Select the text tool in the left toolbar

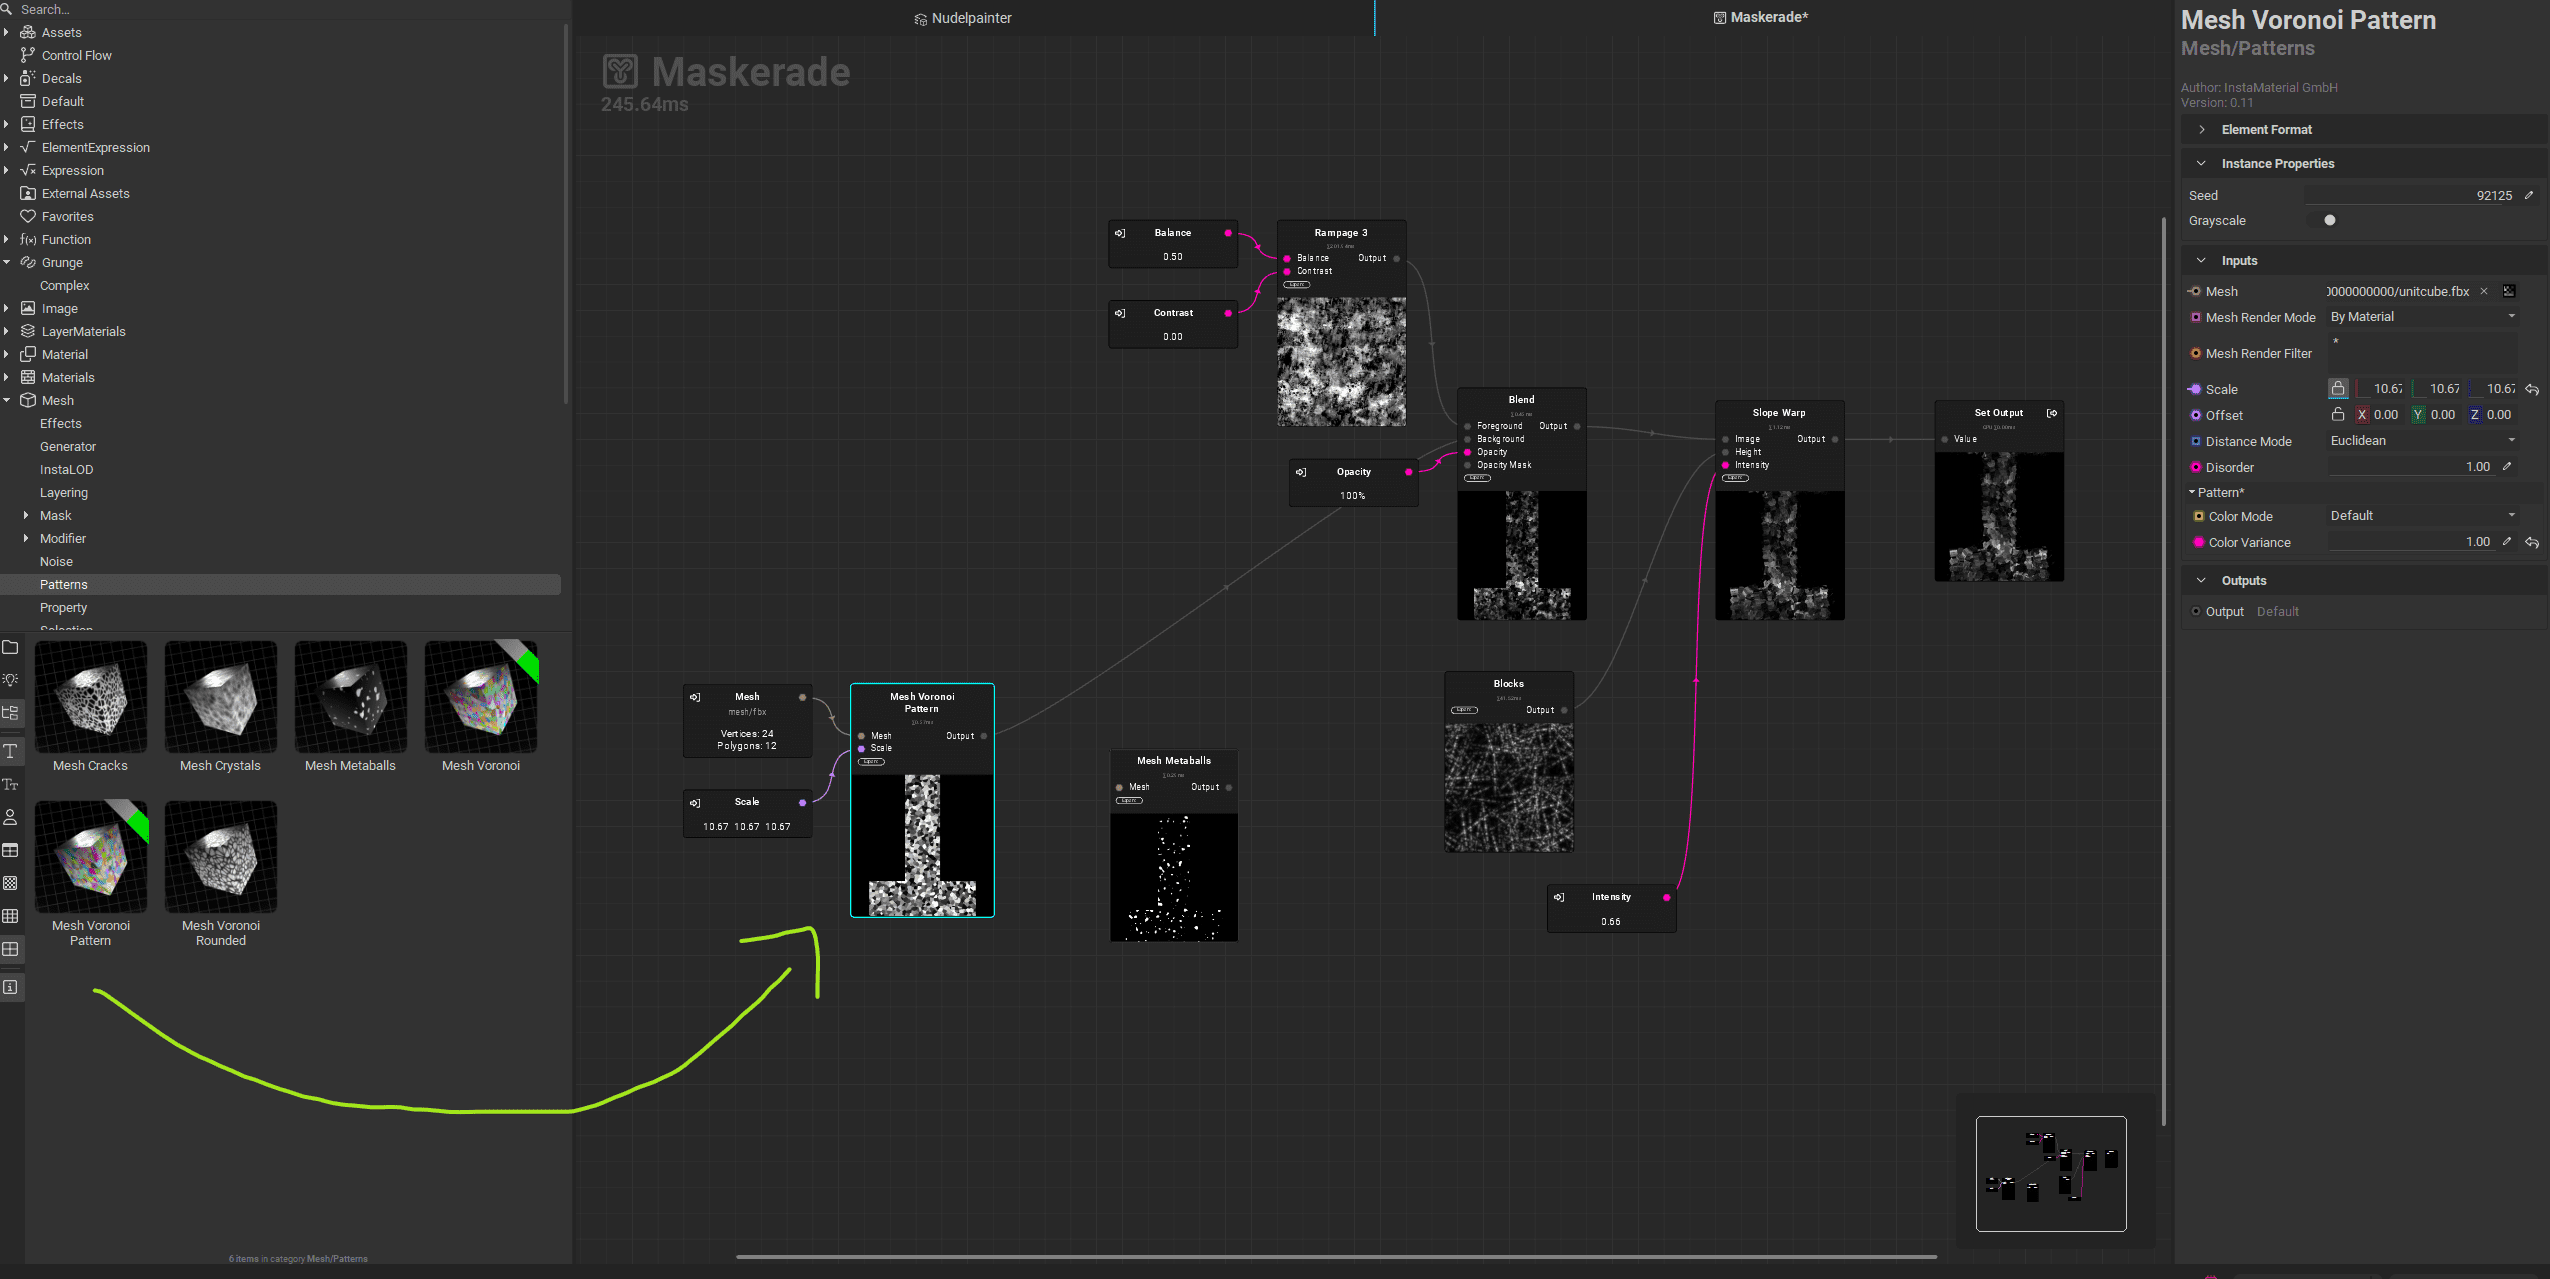[x=11, y=751]
